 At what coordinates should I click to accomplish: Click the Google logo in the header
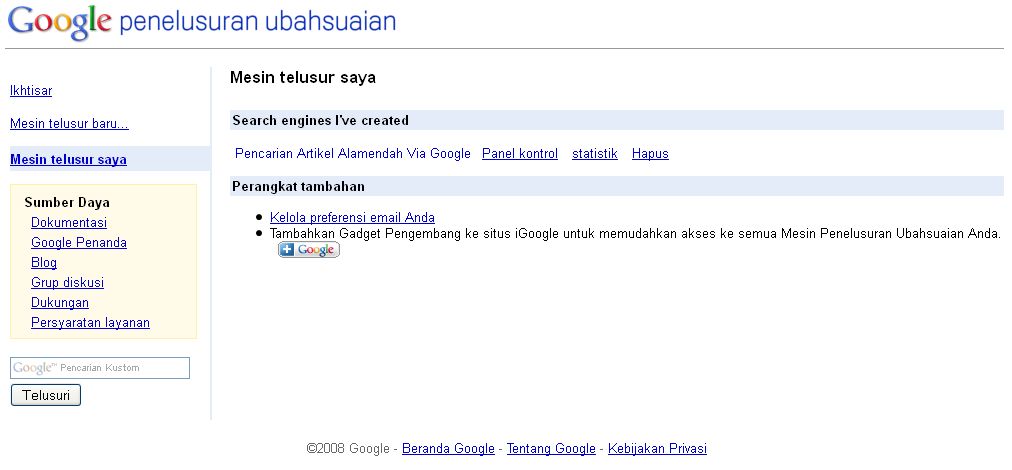60,22
